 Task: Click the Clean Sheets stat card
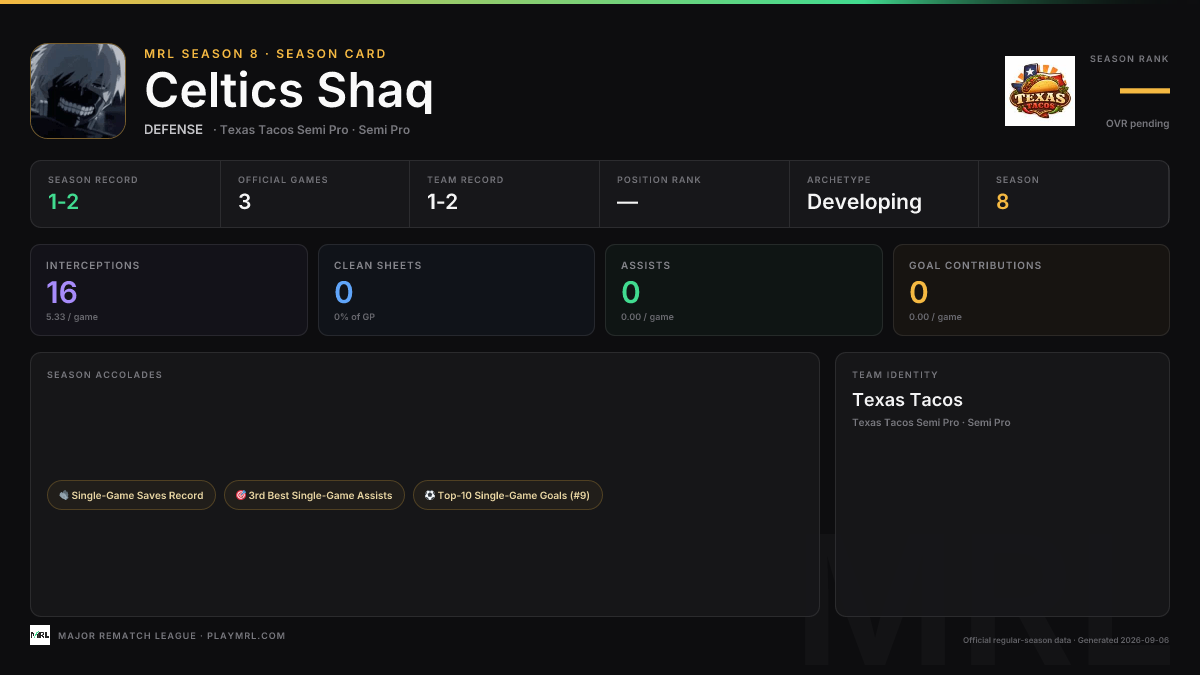(456, 290)
